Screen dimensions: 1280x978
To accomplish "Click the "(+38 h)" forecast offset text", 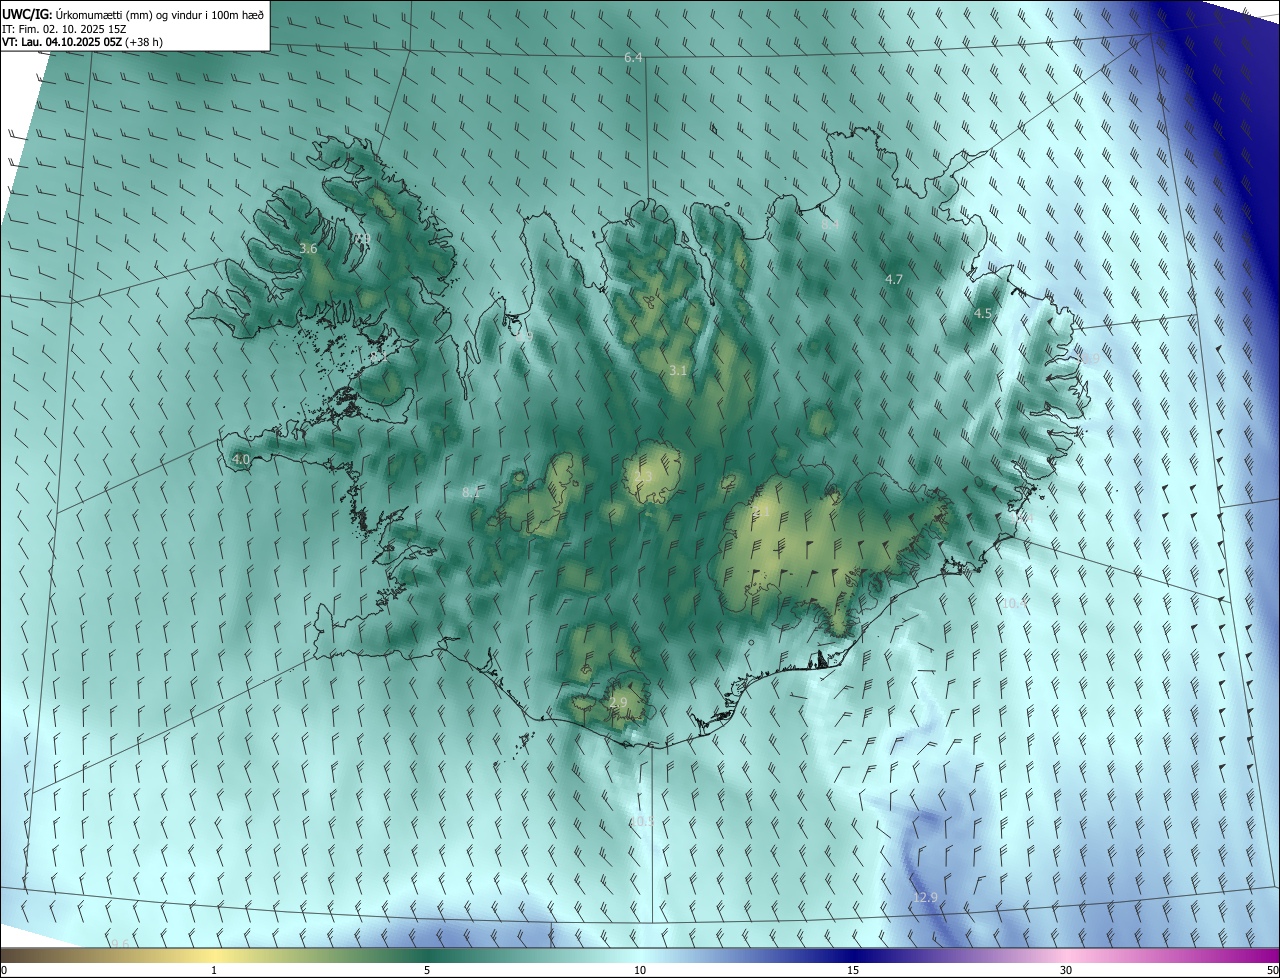I will click(144, 42).
